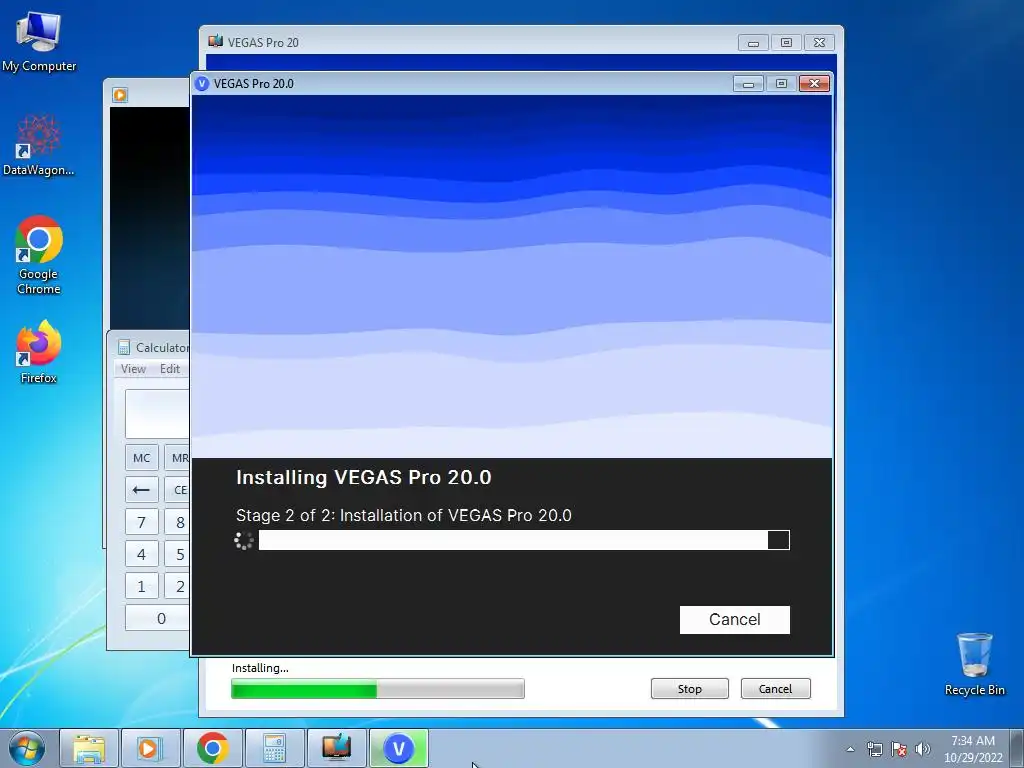
Task: Cancel the VEGAS Pro 20.0 installation
Action: pos(735,620)
